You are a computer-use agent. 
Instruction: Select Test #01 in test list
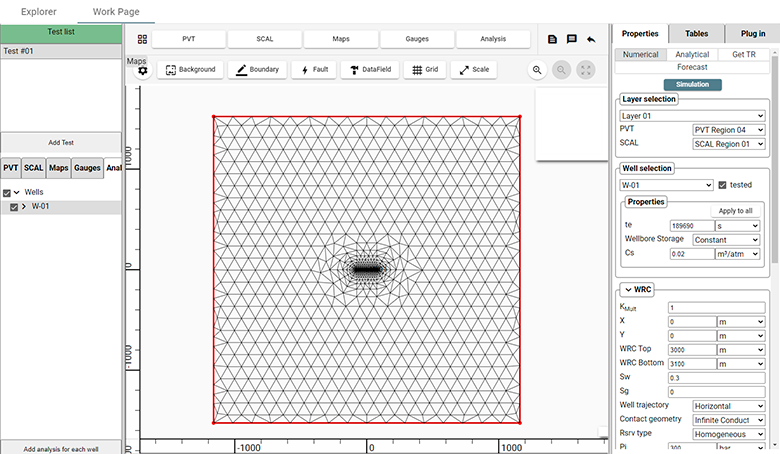click(x=61, y=51)
